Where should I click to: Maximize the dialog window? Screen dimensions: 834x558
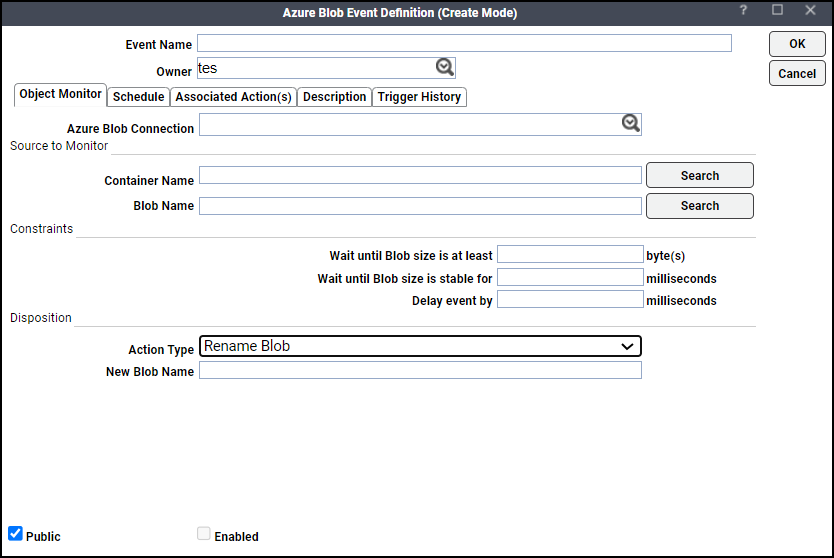[777, 10]
